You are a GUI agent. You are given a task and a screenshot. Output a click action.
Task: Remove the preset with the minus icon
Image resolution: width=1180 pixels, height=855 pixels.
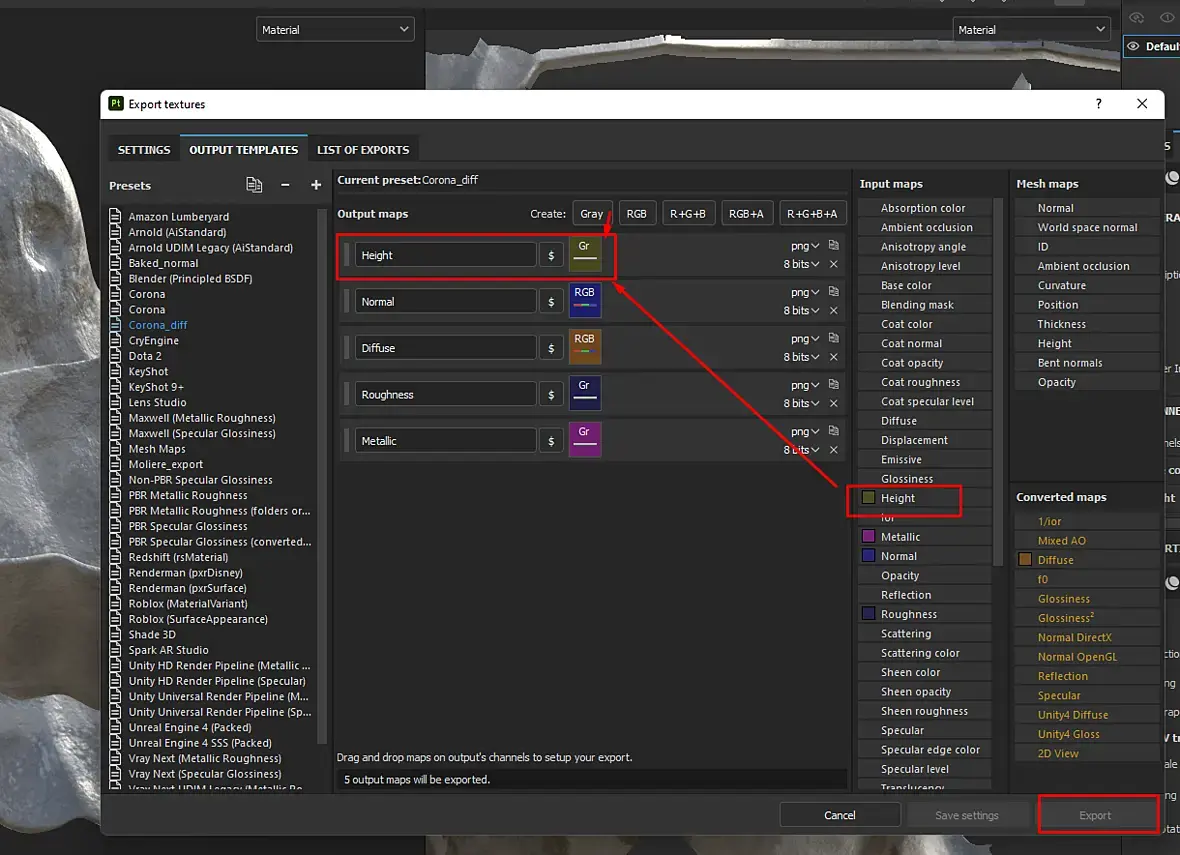[285, 185]
